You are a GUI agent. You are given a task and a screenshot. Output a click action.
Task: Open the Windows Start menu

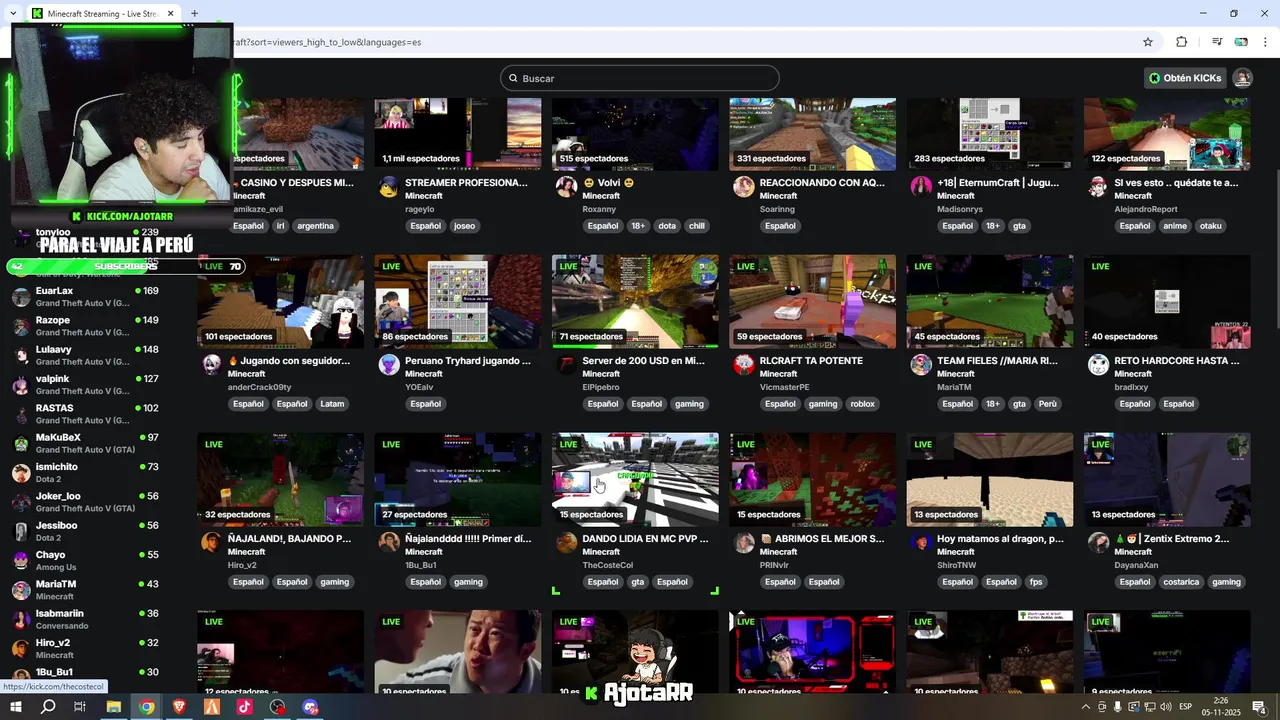click(16, 707)
